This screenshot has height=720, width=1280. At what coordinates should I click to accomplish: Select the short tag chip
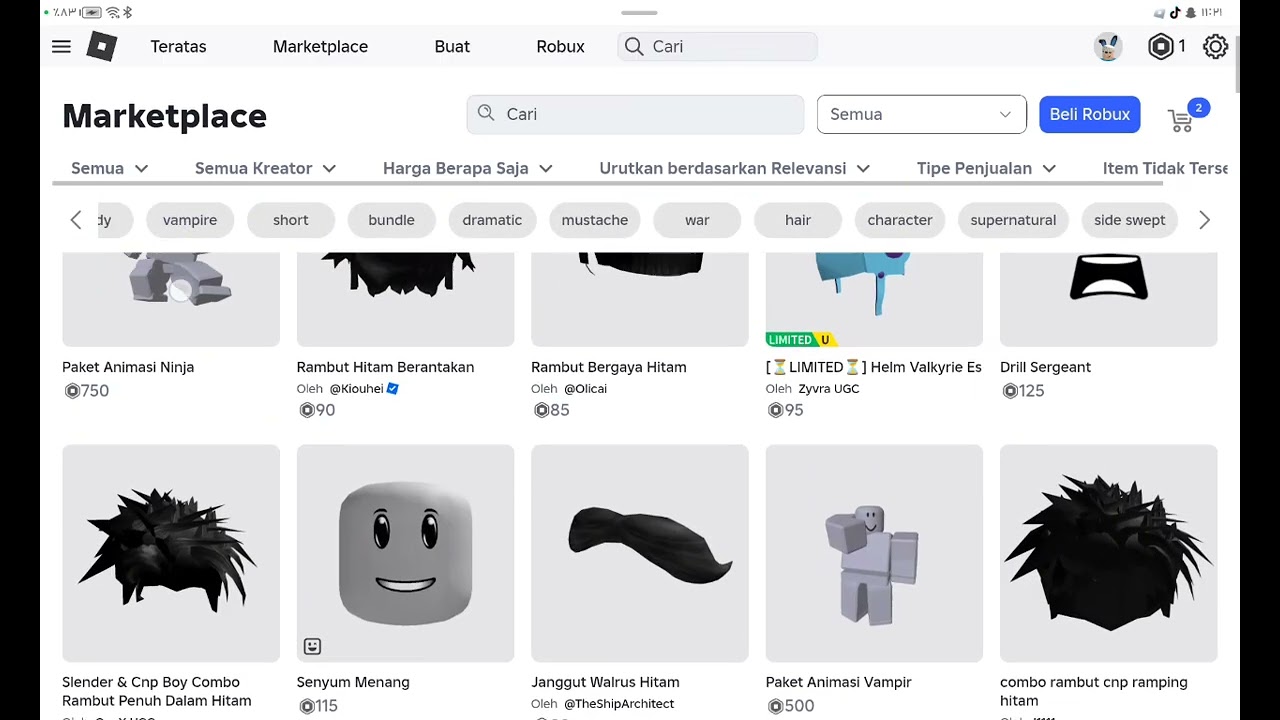pos(291,220)
